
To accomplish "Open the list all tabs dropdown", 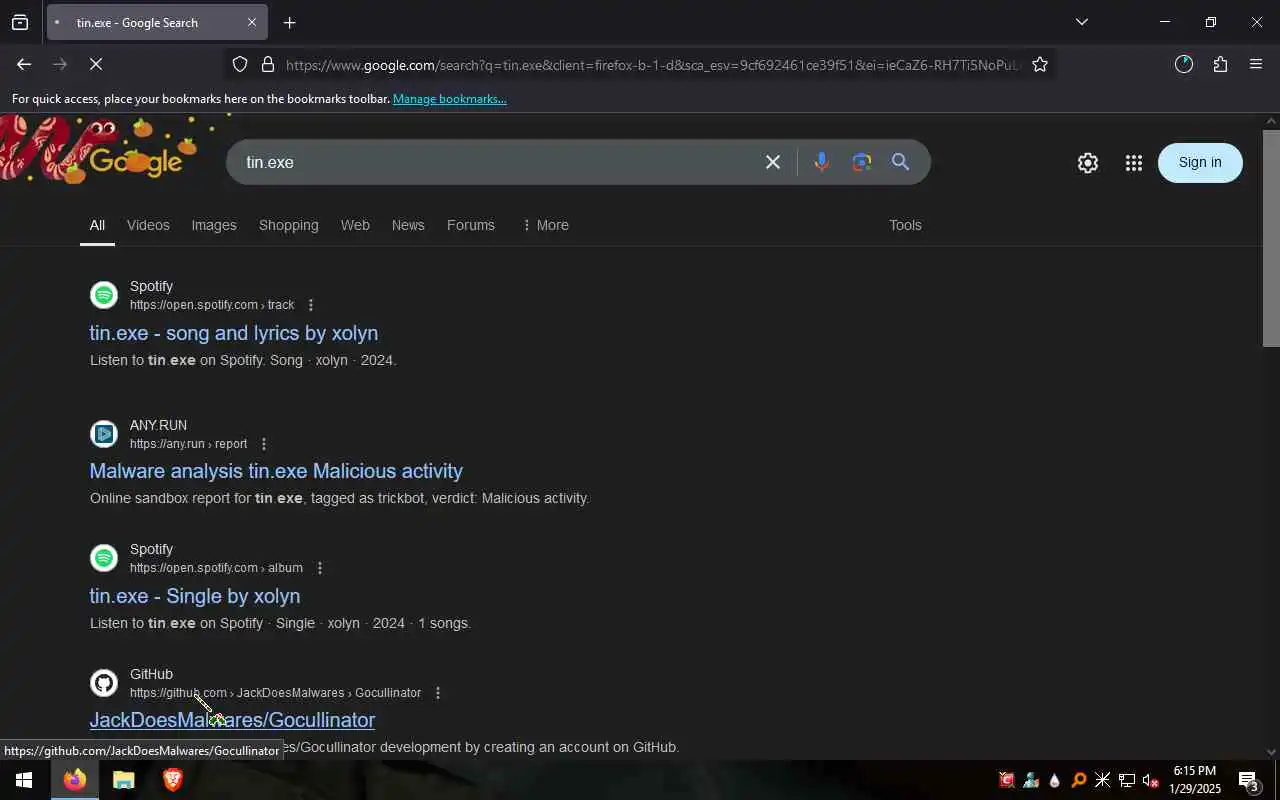I will click(1081, 22).
